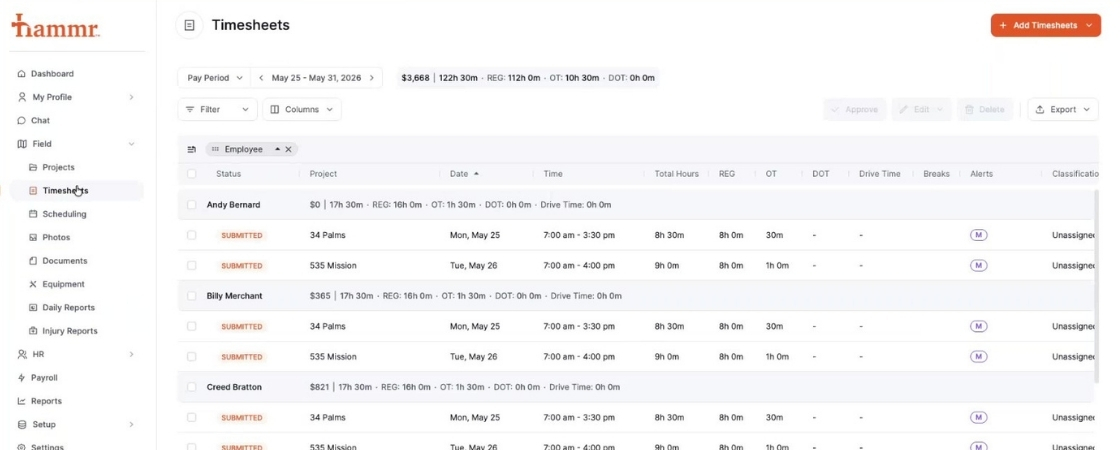Expand the HR sidebar section
Image resolution: width=1120 pixels, height=450 pixels.
click(131, 354)
